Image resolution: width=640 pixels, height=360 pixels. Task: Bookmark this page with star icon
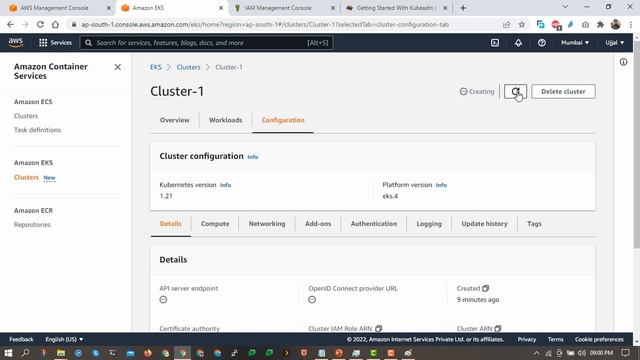click(522, 24)
